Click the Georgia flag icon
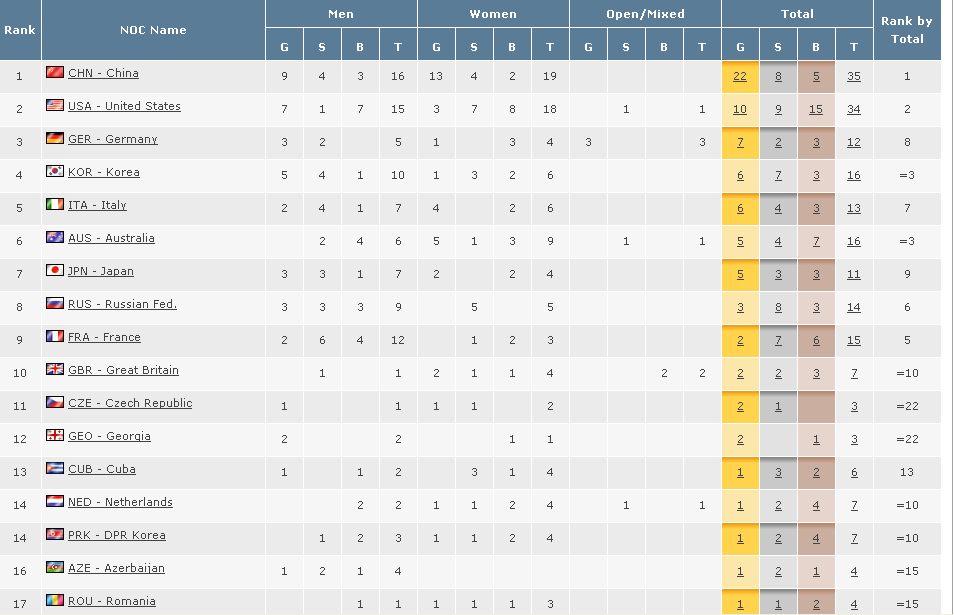Screen dimensions: 954x615 click(x=56, y=436)
